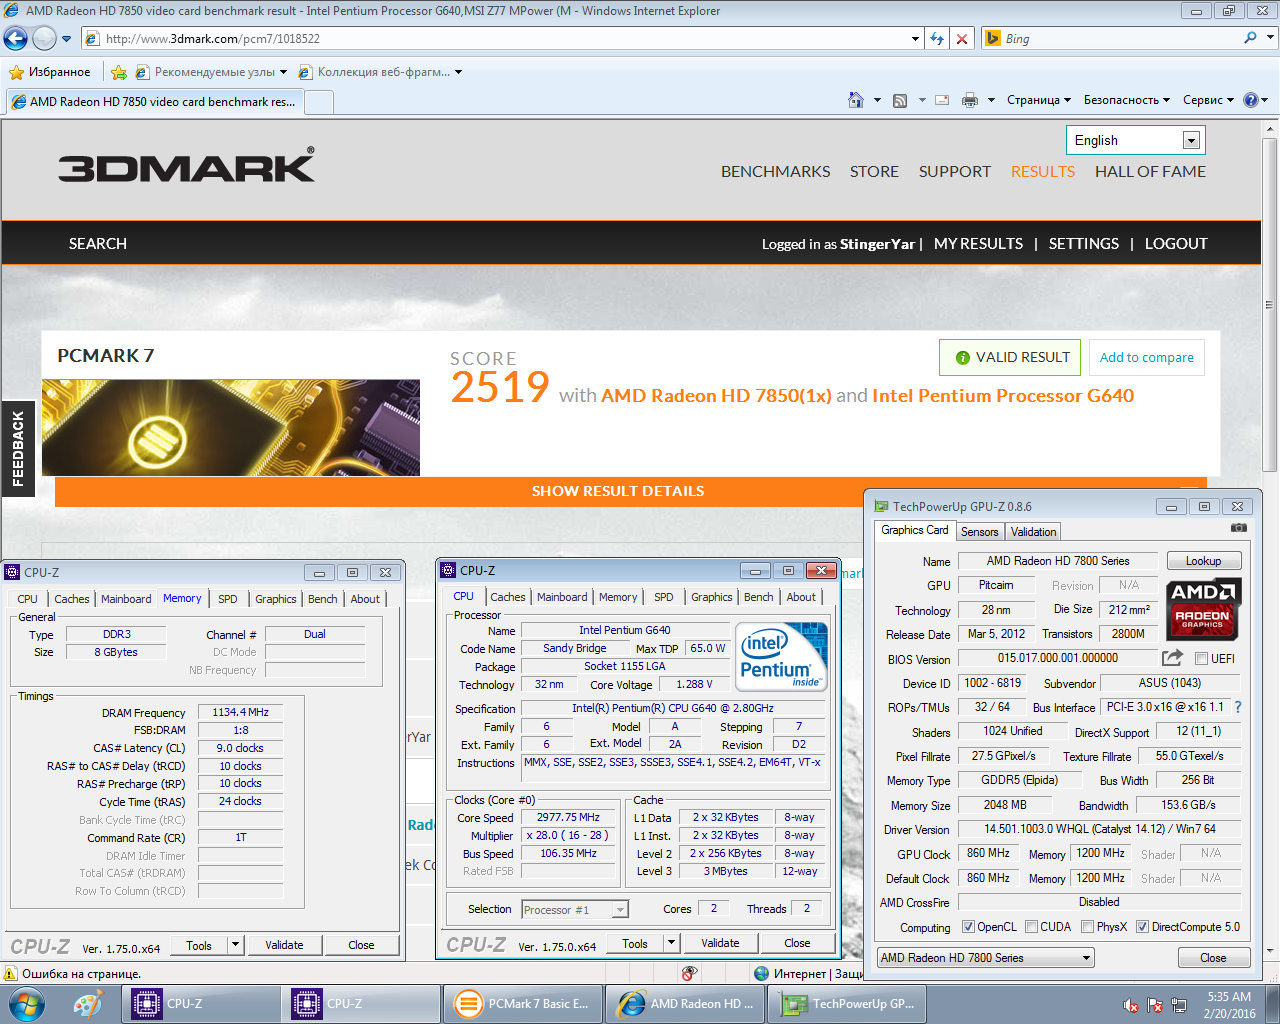Switch to TechPowerUp GPU-Z taskbar button

[847, 1004]
